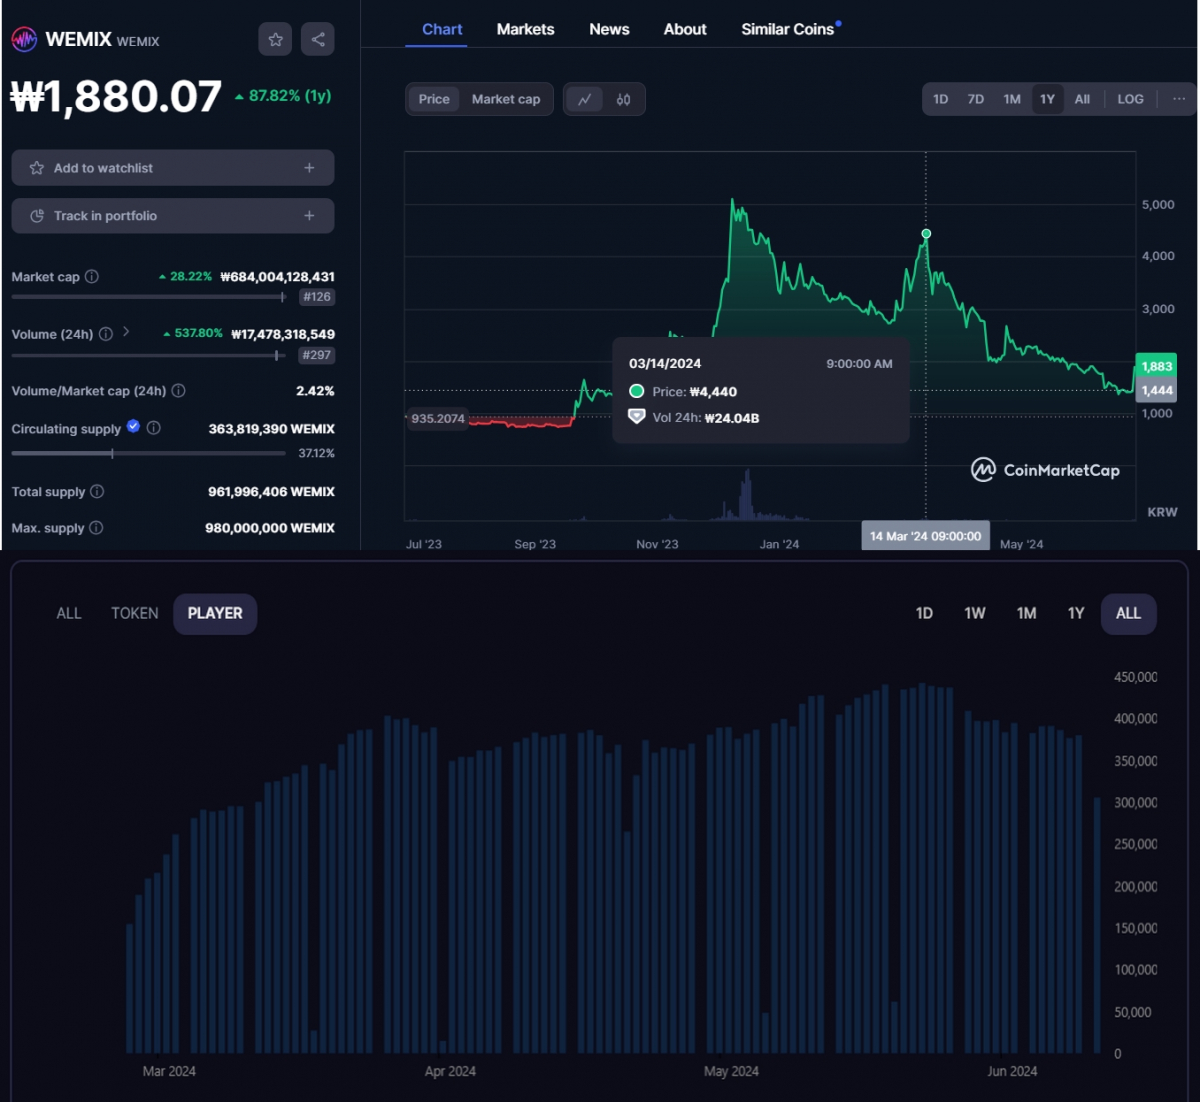This screenshot has height=1102, width=1200.
Task: Click the share icon beside WEMIX
Action: click(x=318, y=39)
